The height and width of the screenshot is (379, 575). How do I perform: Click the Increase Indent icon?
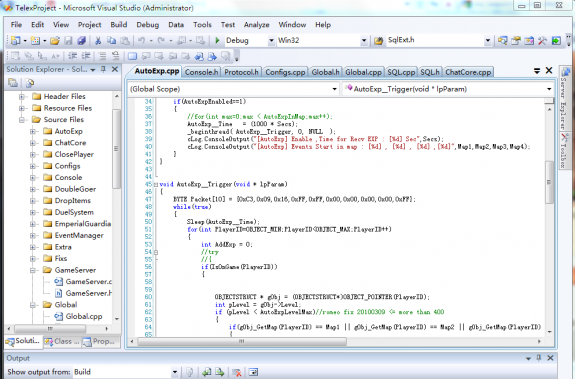point(86,56)
